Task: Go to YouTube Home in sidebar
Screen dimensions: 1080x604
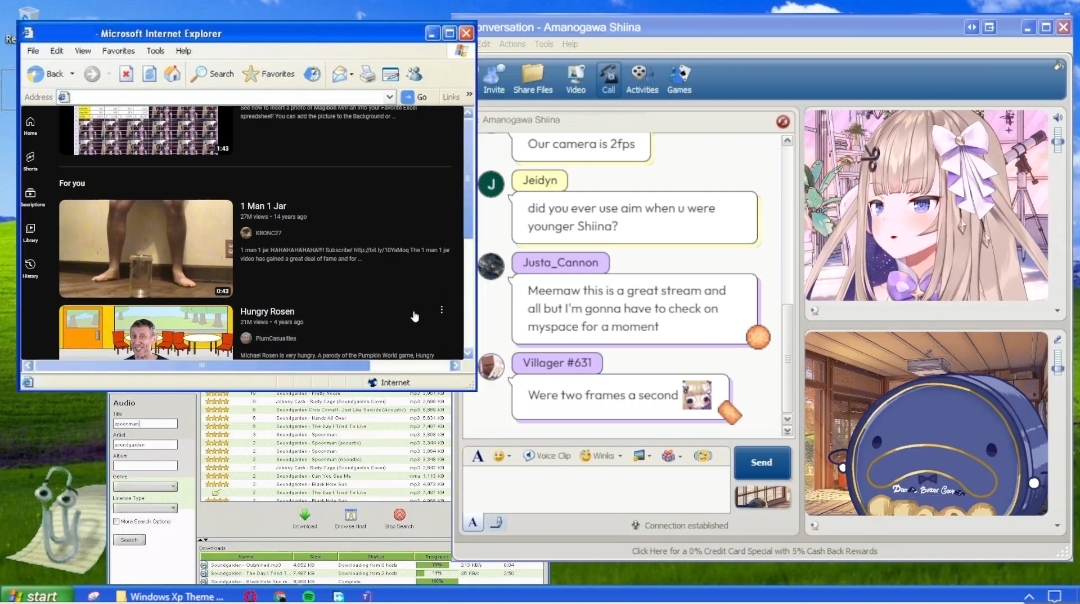Action: [30, 126]
